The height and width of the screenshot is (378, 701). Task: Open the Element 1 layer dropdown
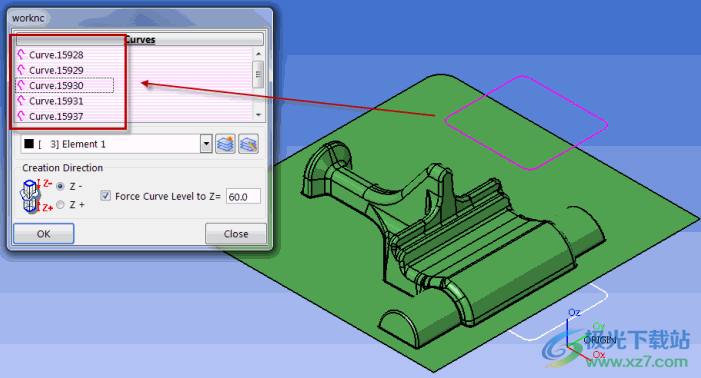206,144
